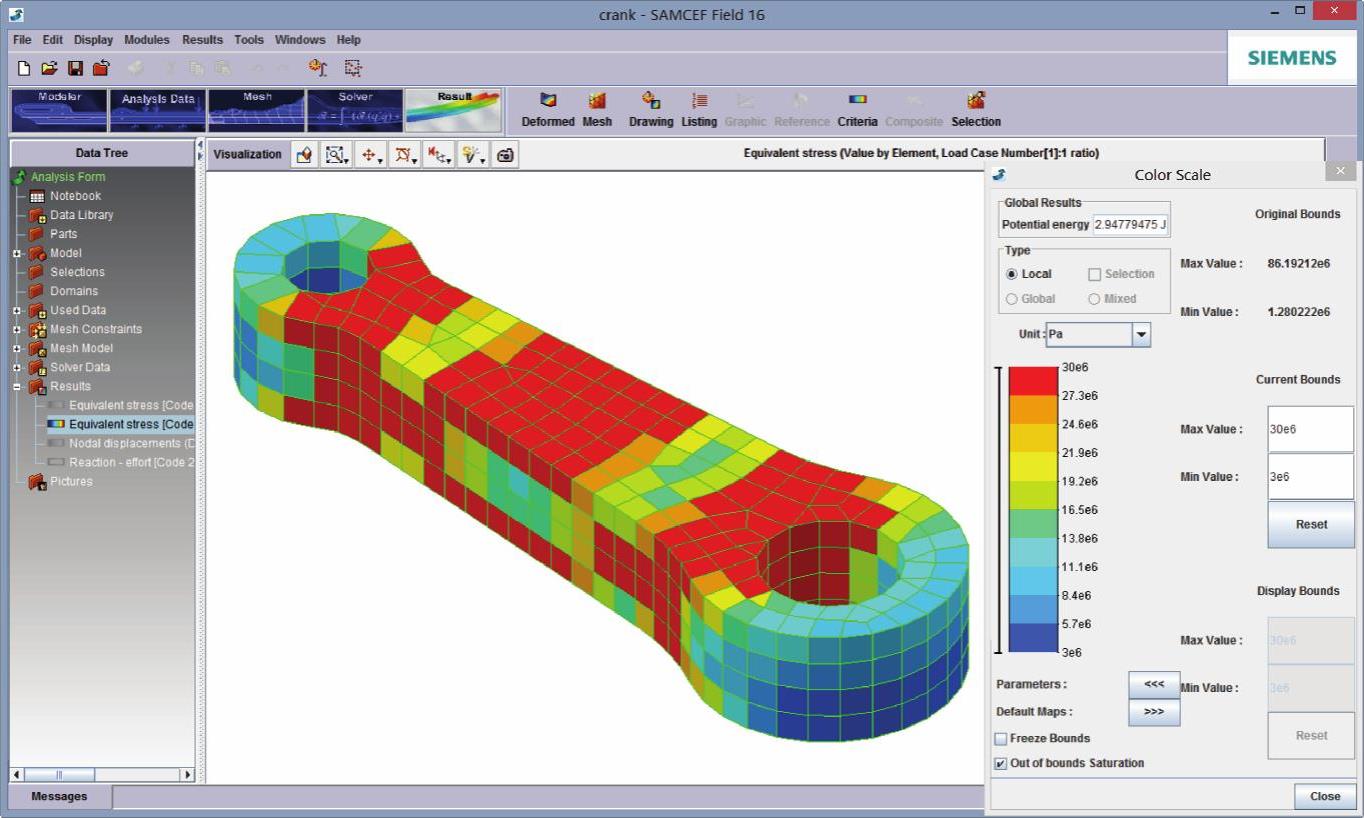Image resolution: width=1364 pixels, height=818 pixels.
Task: Enable the Freeze Bounds checkbox
Action: pyautogui.click(x=1001, y=739)
